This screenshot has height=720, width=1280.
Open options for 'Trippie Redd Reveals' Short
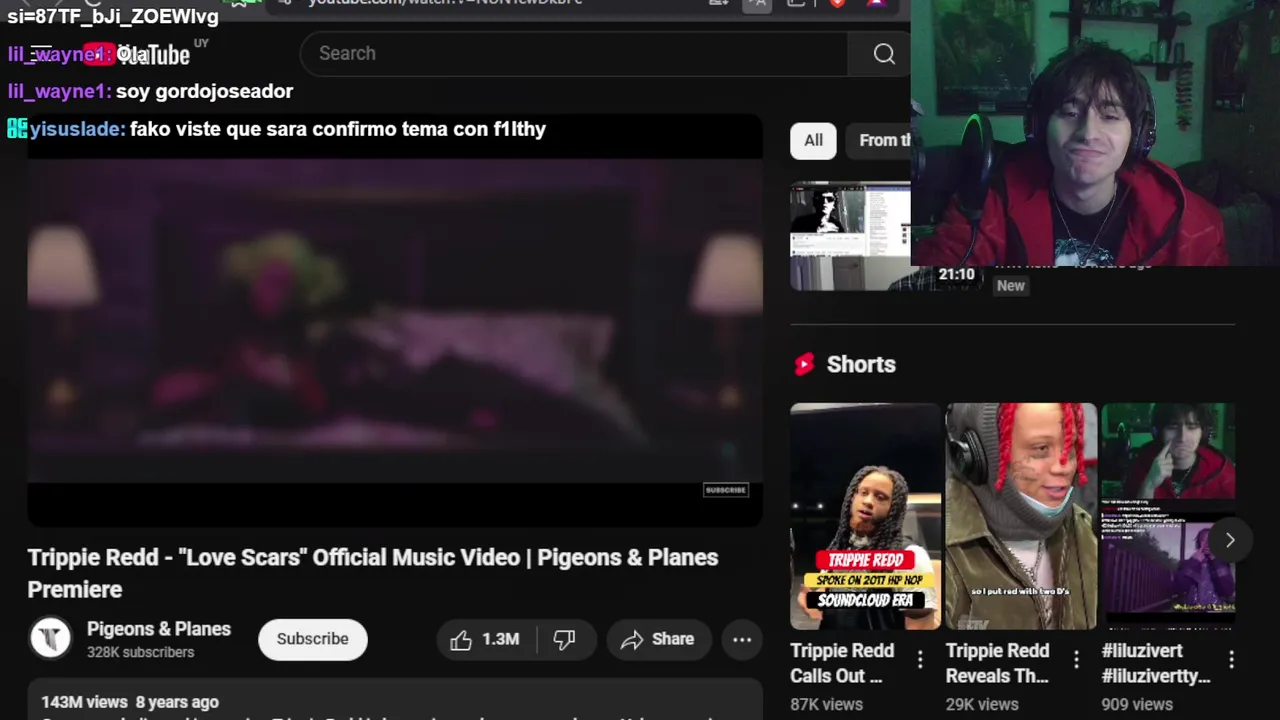click(x=1076, y=659)
